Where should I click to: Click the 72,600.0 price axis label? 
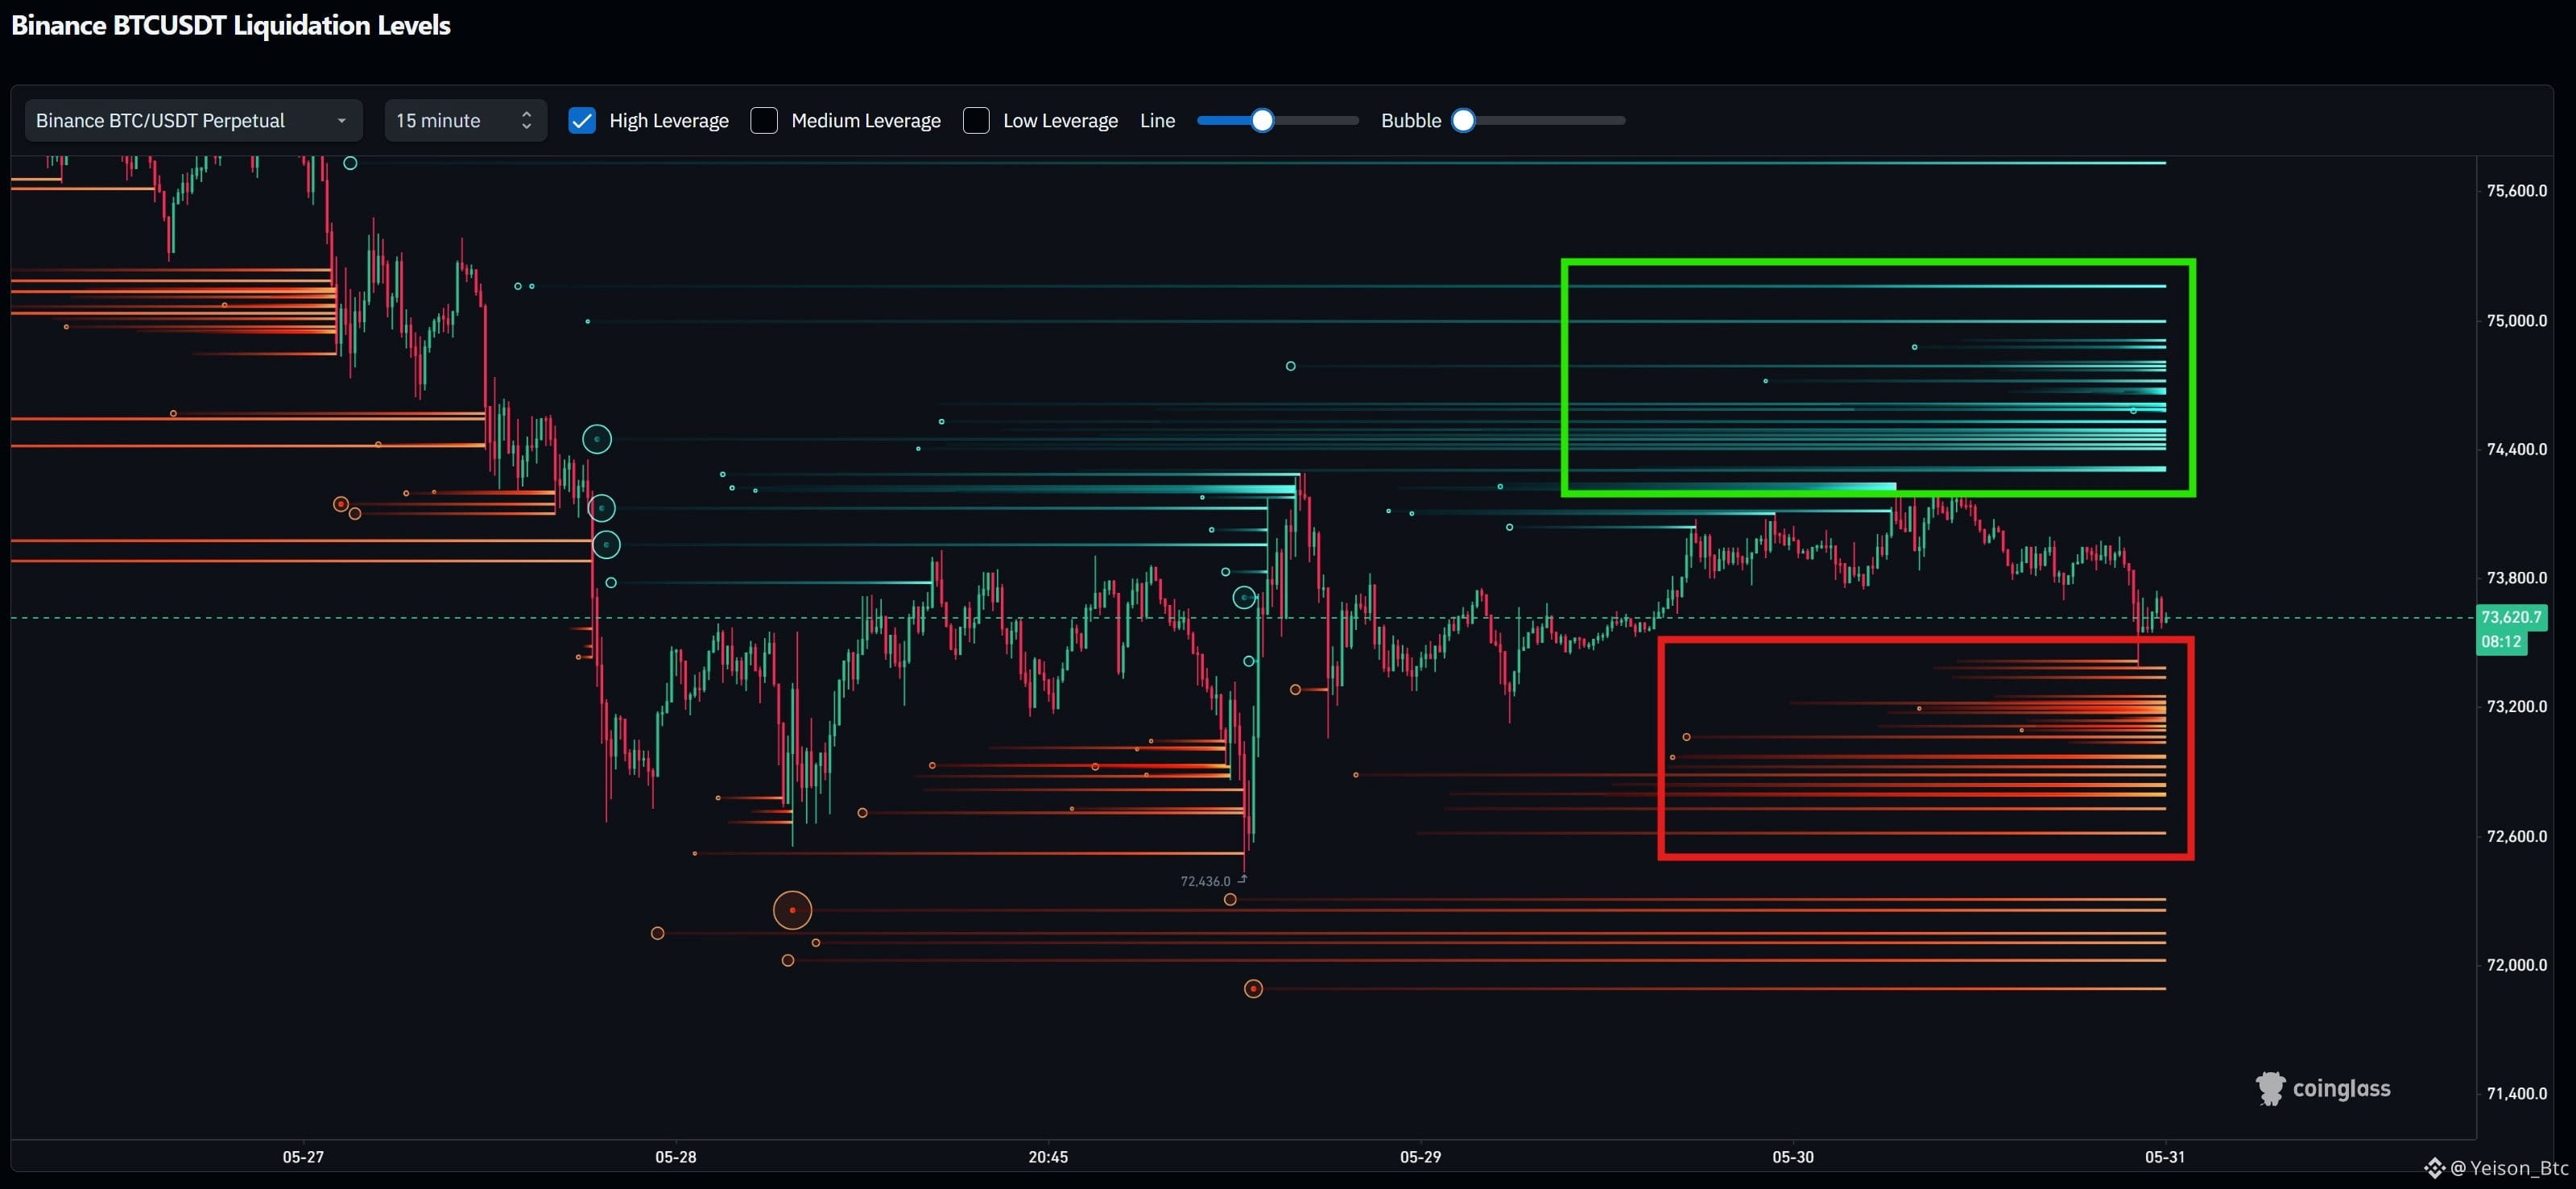[x=2517, y=836]
